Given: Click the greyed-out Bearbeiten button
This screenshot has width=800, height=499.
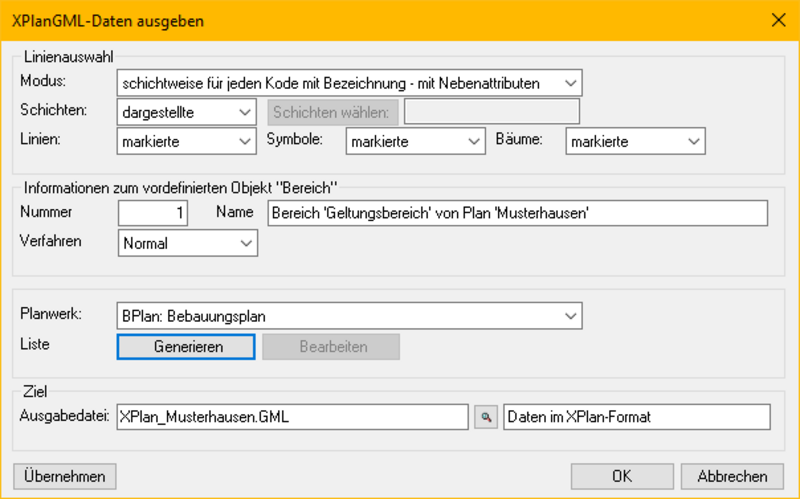Looking at the screenshot, I should 331,347.
